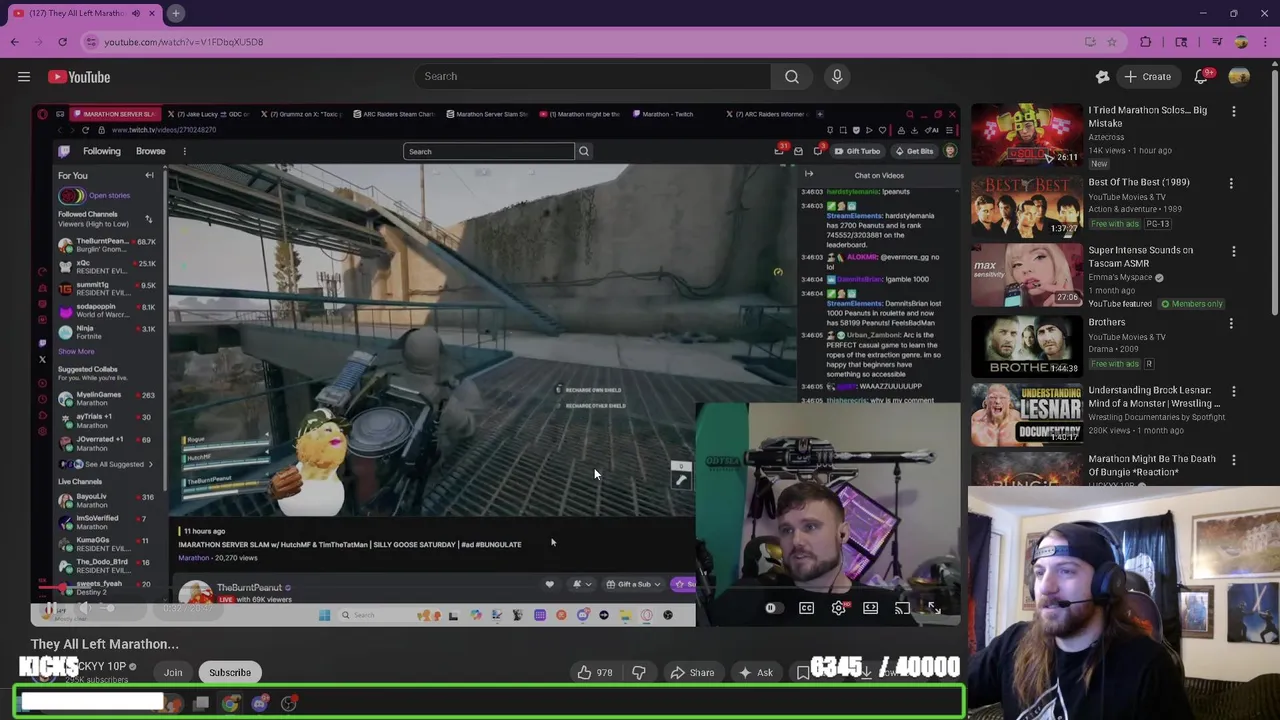Close the current YouTube browser tab
This screenshot has height=720, width=1280.
tap(152, 13)
